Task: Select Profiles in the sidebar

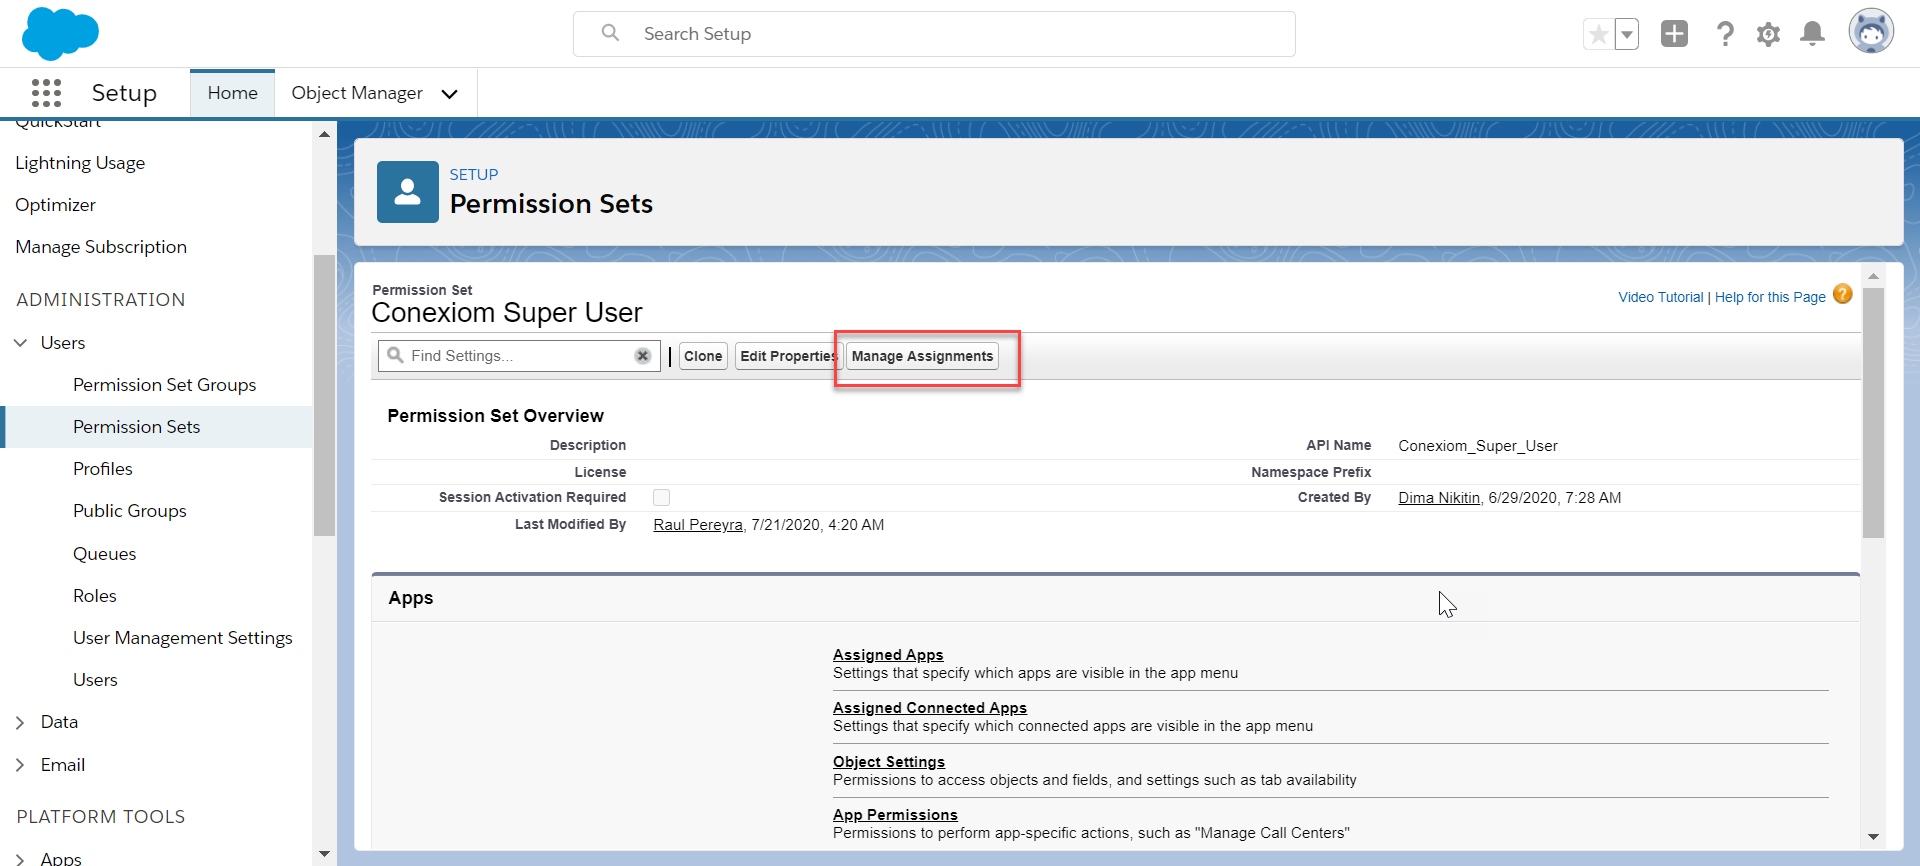Action: tap(102, 469)
